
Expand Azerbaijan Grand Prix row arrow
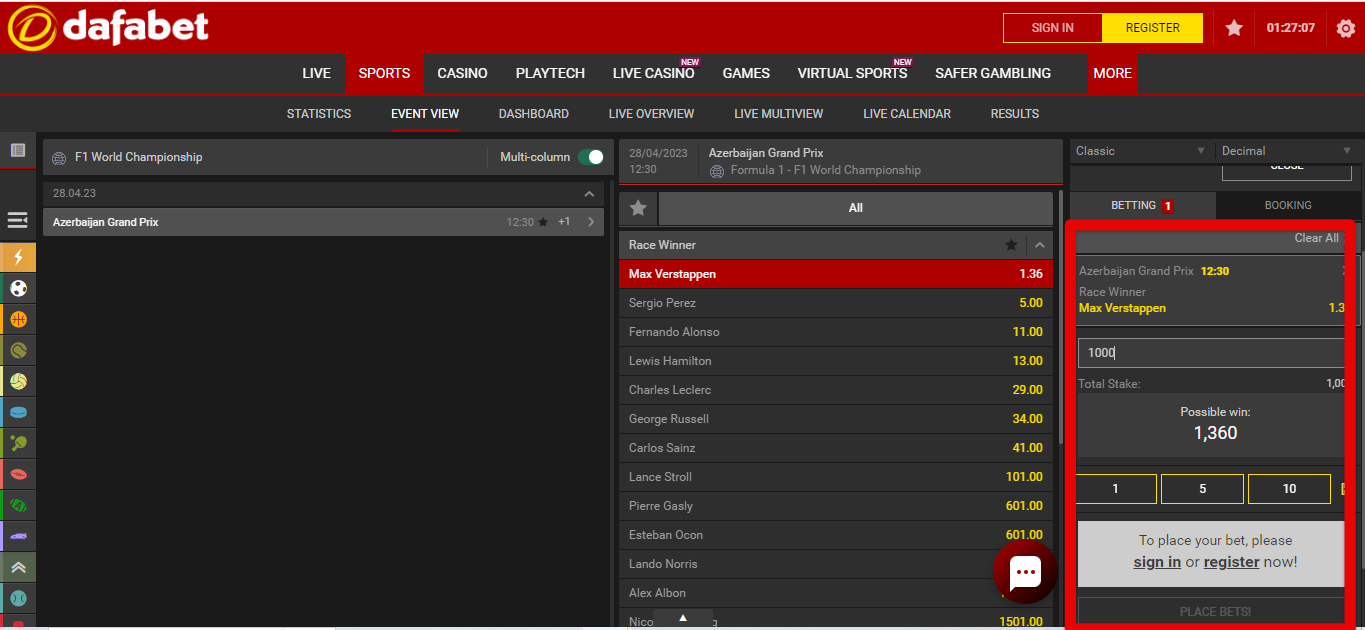click(591, 222)
